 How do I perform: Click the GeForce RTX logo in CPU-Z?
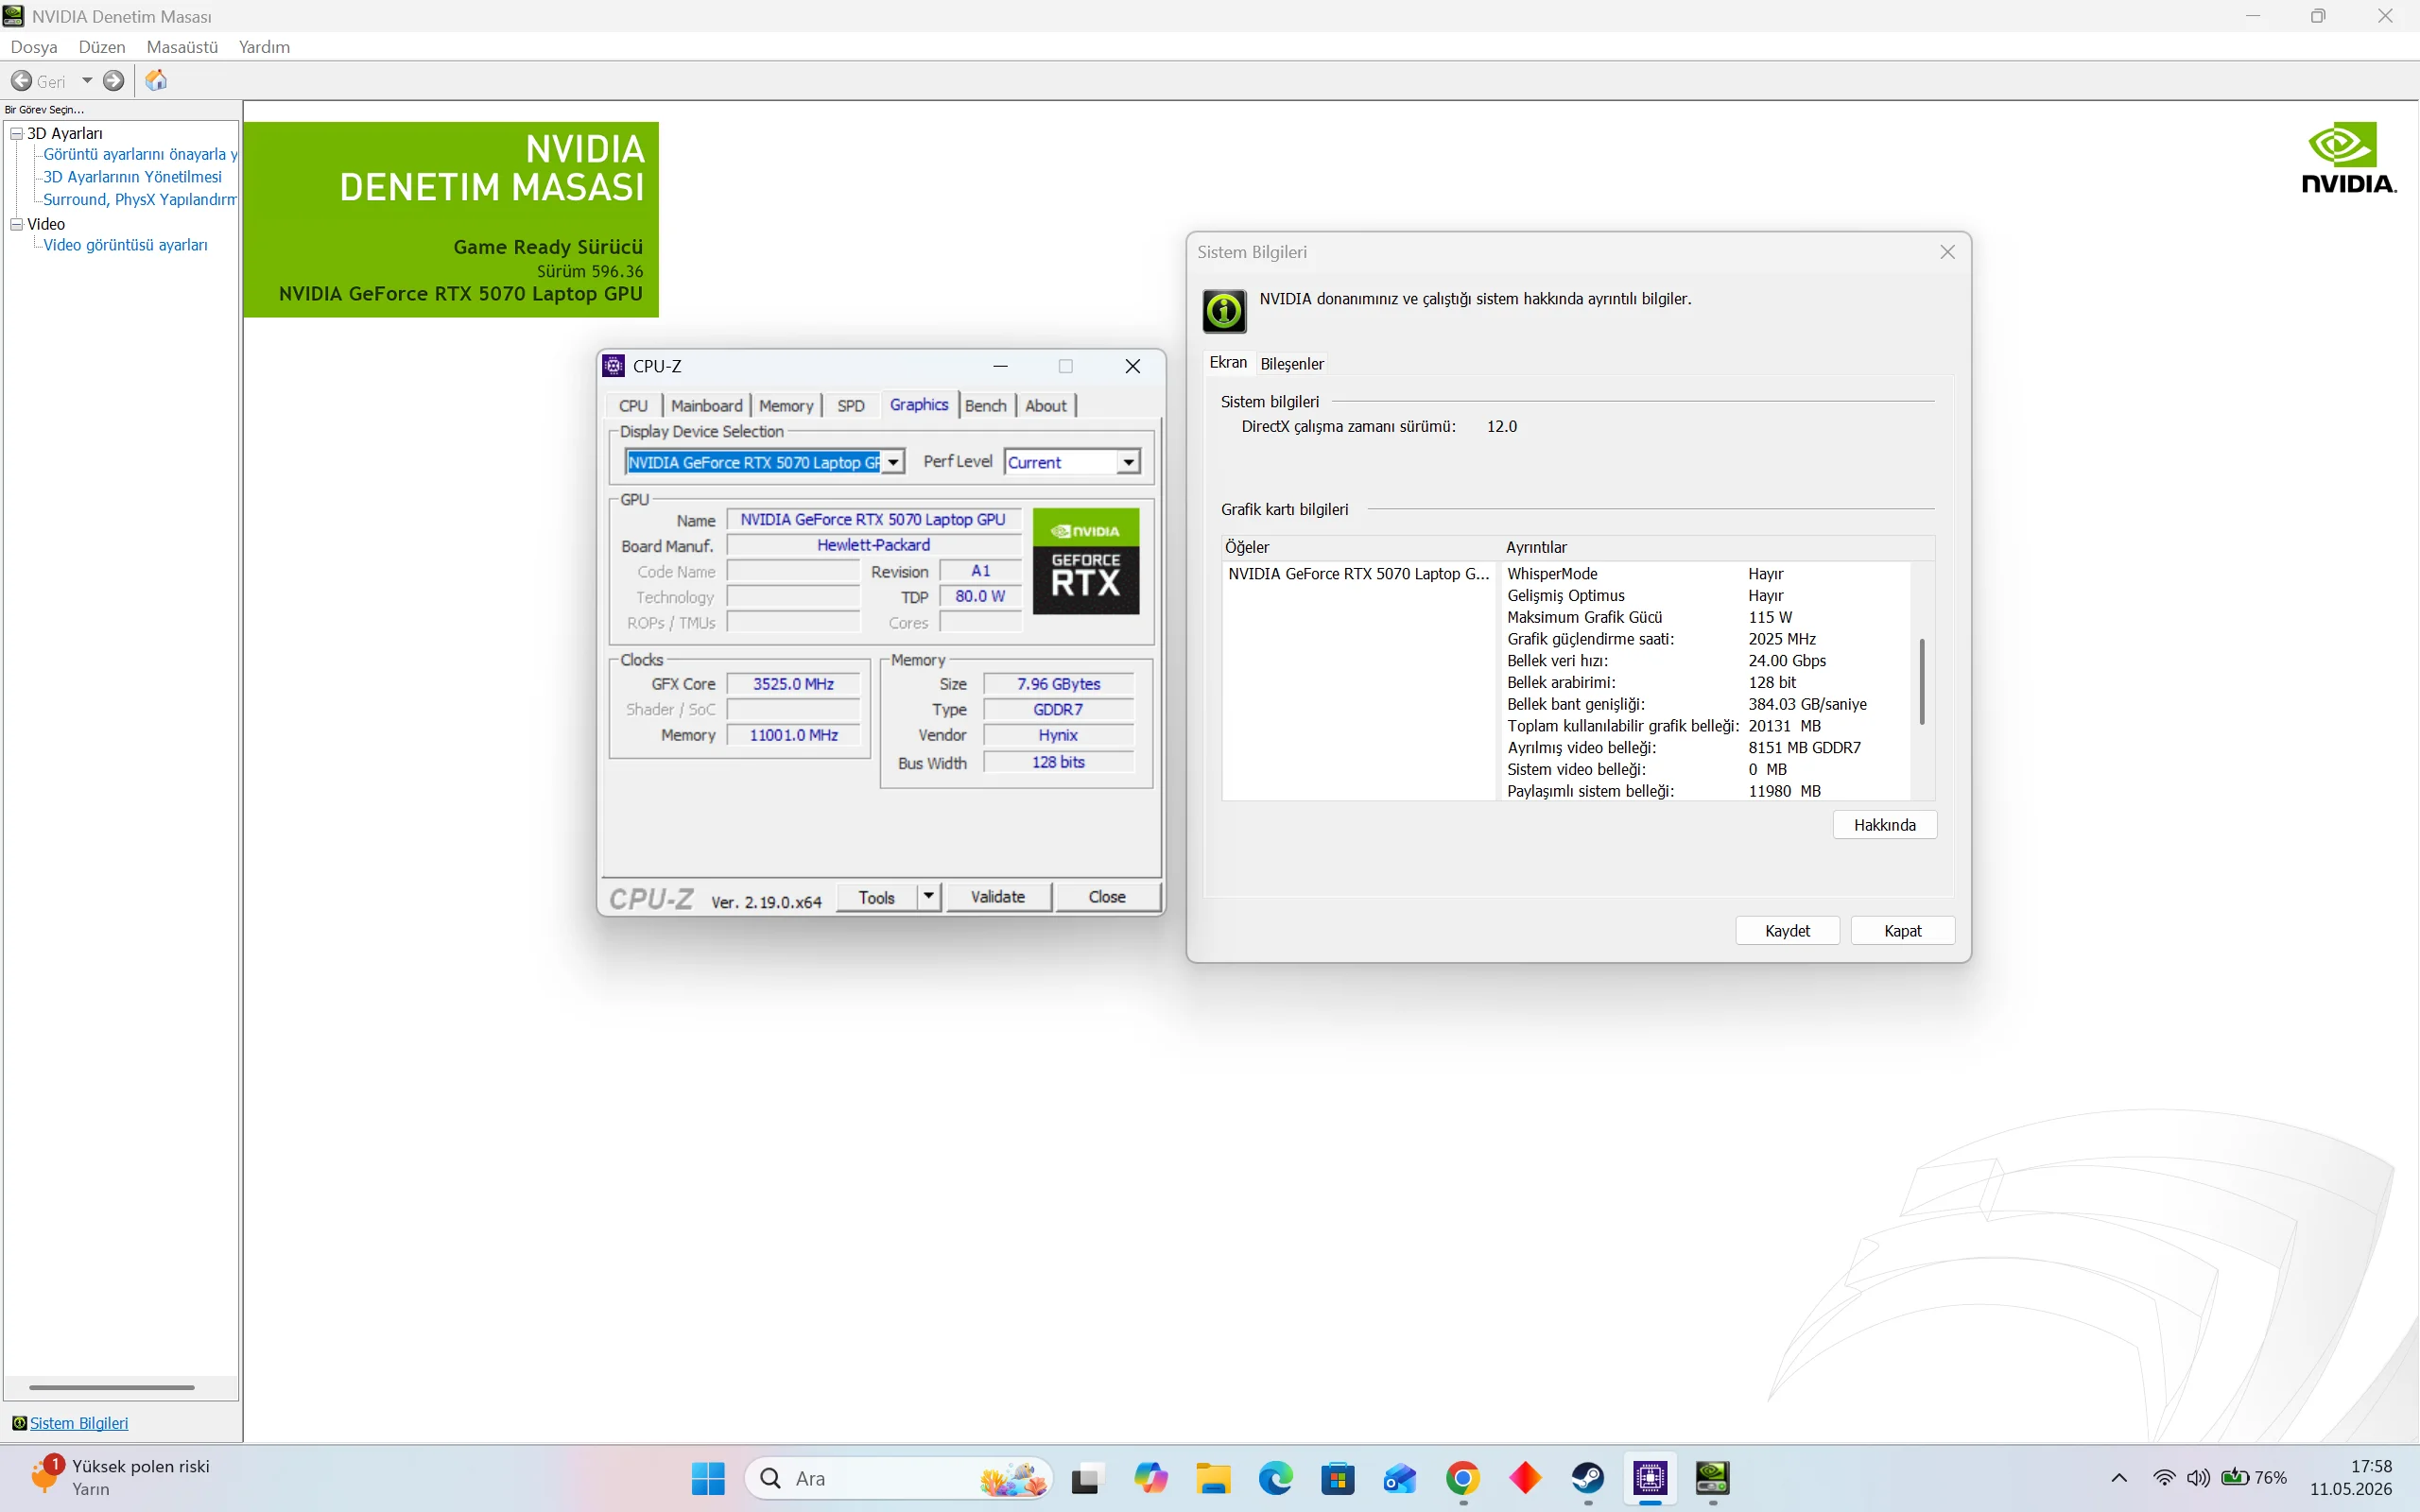point(1086,561)
